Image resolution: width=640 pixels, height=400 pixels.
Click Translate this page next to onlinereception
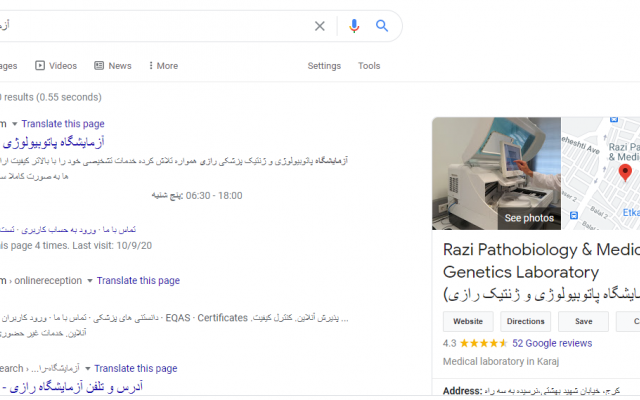[x=138, y=281]
